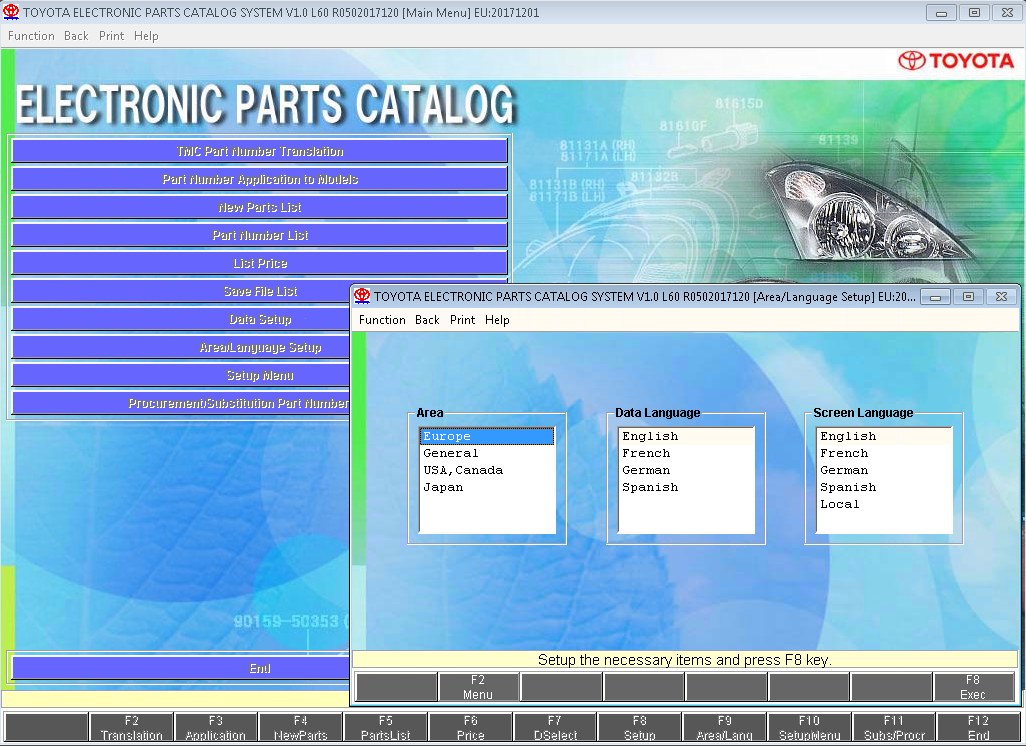
Task: Maximize the Area/Language Setup dialog
Action: click(968, 297)
